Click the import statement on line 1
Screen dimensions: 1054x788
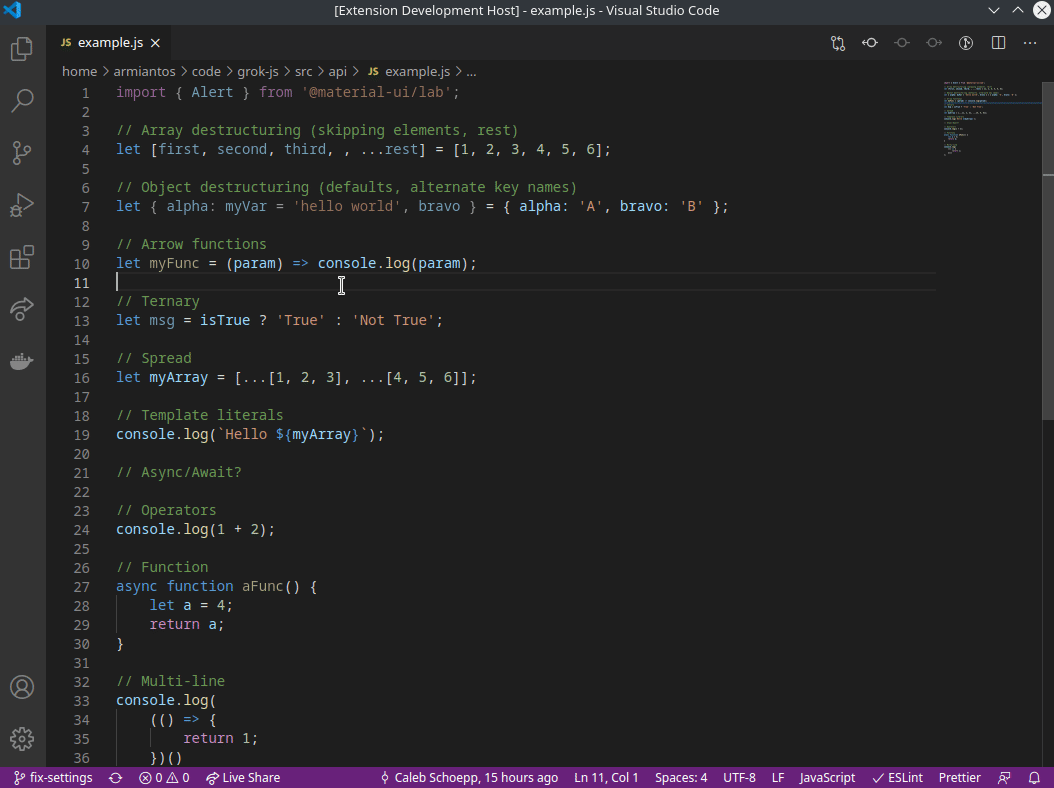288,92
